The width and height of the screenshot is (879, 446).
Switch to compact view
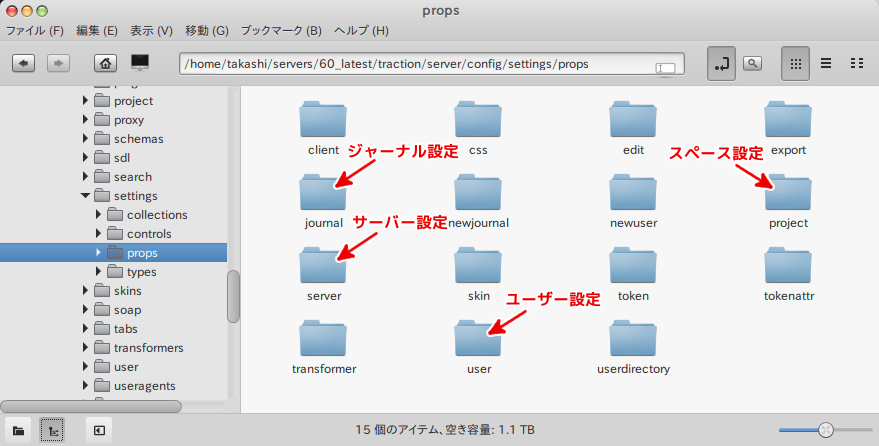click(x=857, y=63)
